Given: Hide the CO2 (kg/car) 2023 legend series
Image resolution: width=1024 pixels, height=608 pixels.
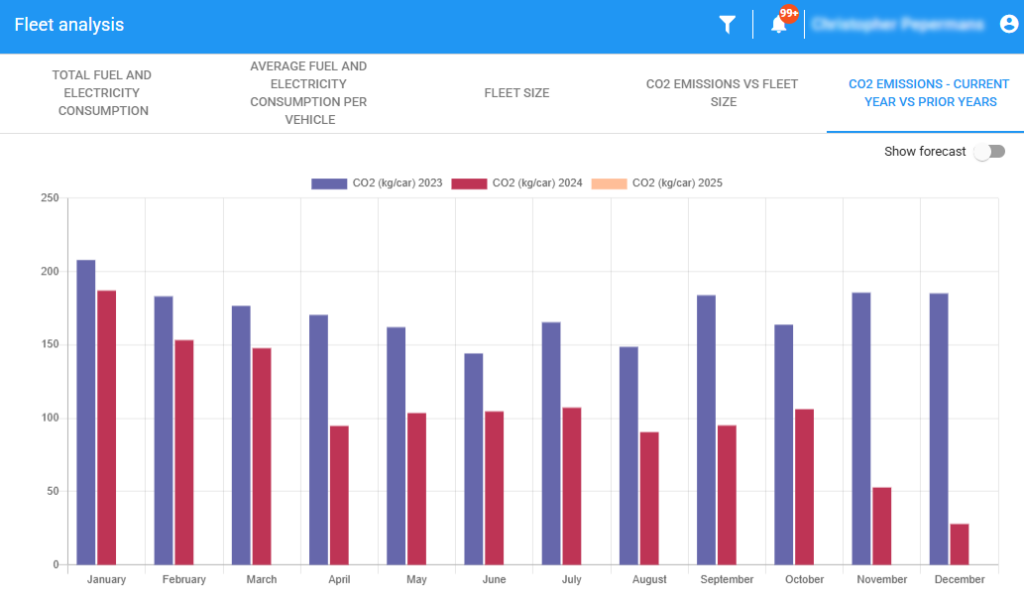Looking at the screenshot, I should click(x=376, y=183).
